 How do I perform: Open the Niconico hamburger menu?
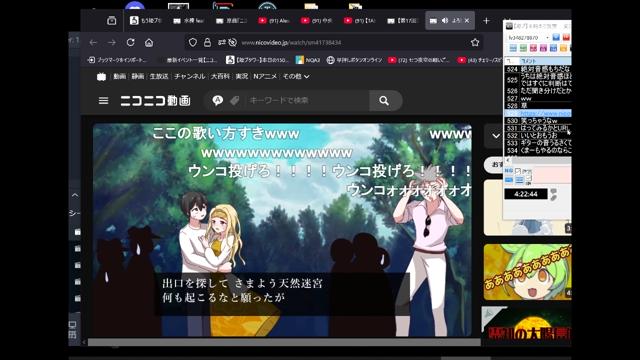tap(103, 100)
